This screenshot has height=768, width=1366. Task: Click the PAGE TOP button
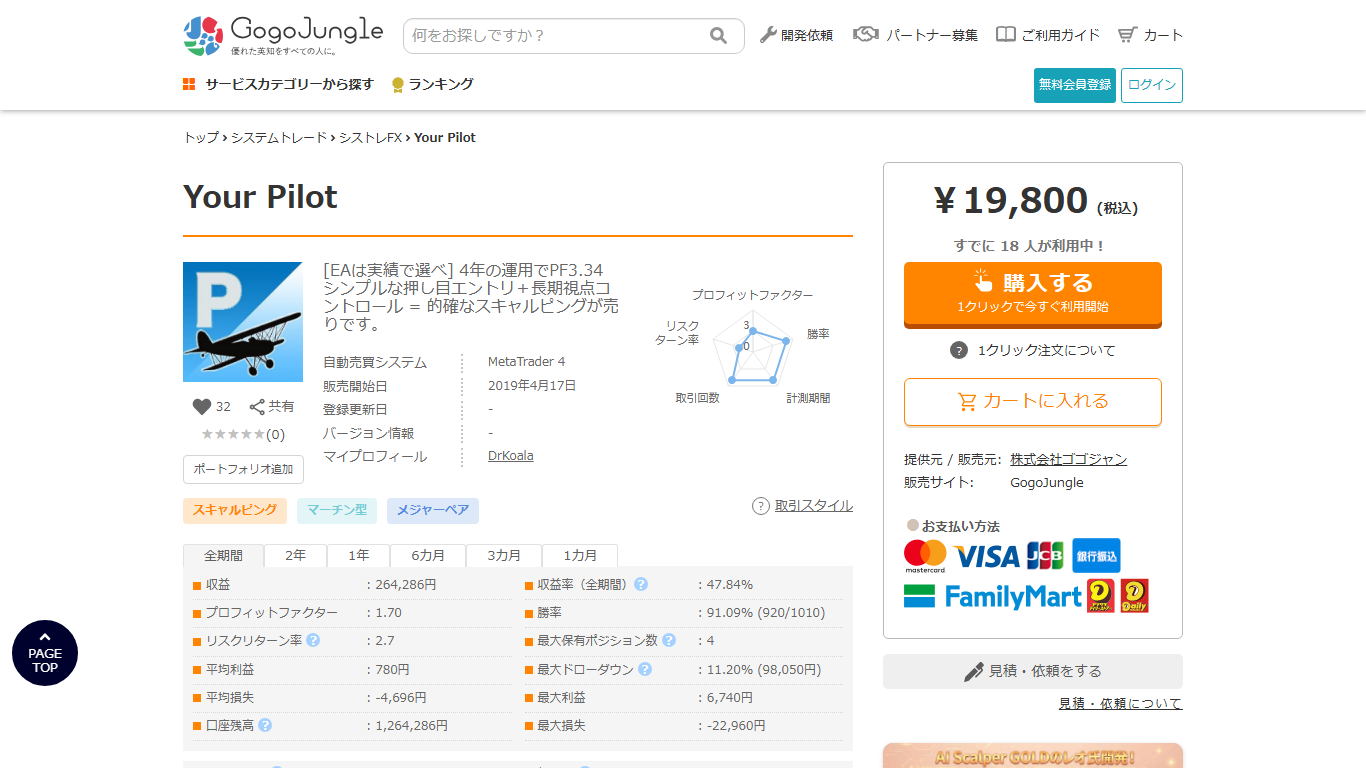click(x=45, y=653)
